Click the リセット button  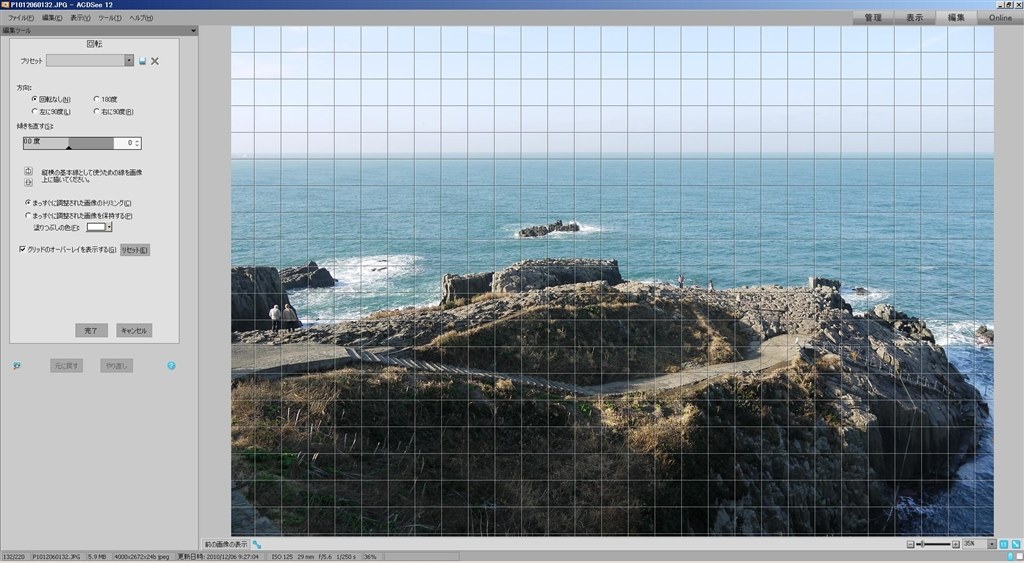pyautogui.click(x=135, y=249)
